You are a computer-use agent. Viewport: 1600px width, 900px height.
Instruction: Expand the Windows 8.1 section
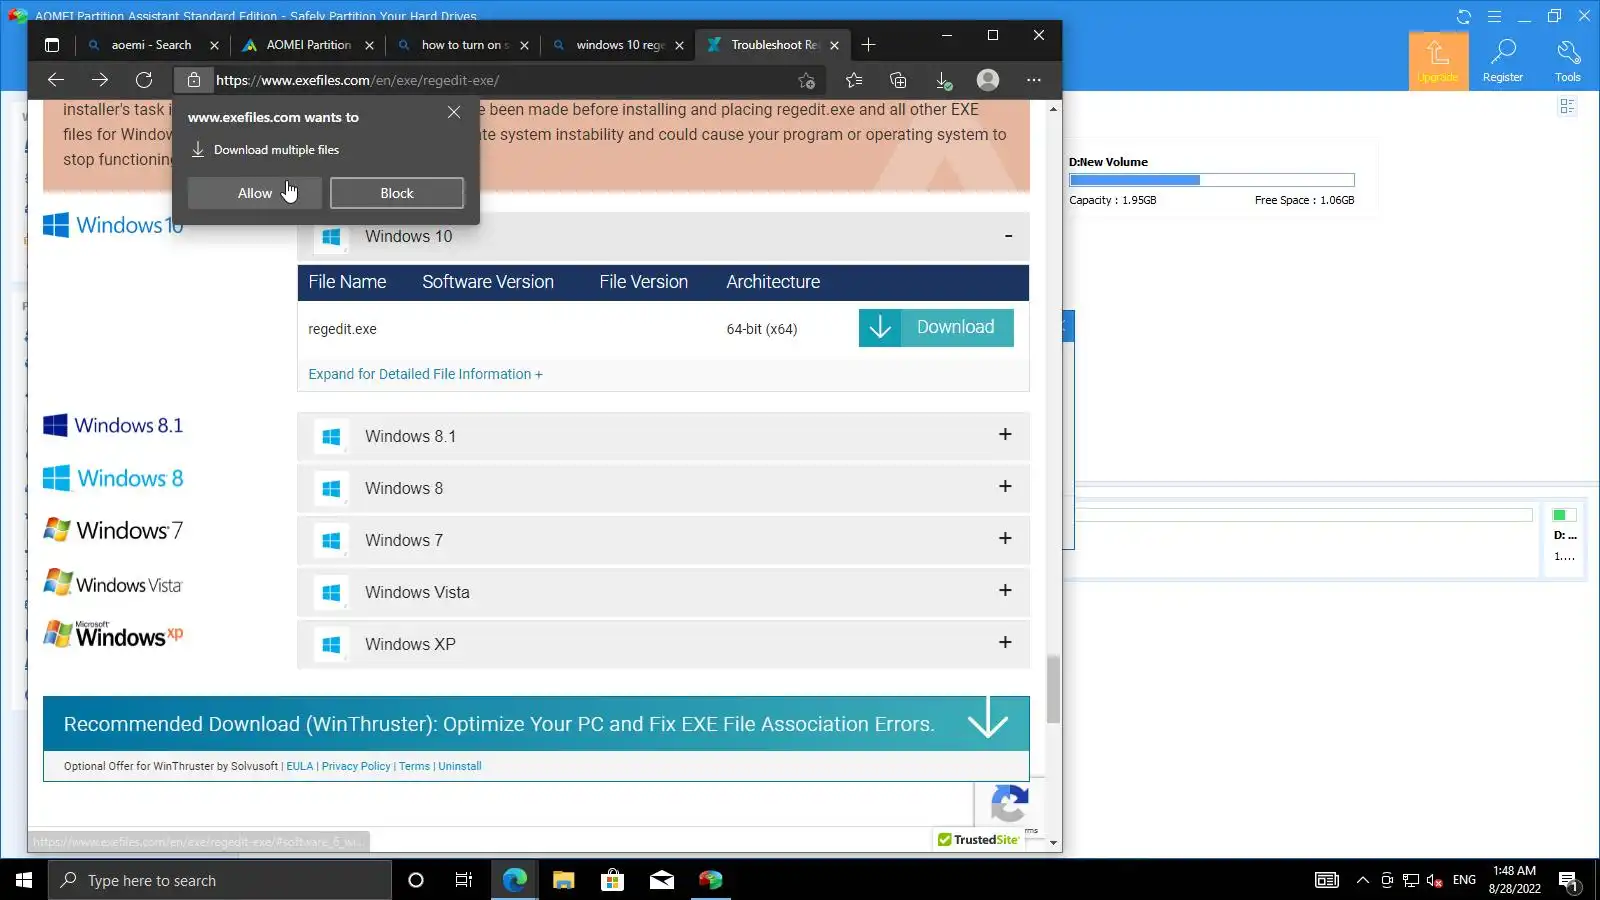click(1005, 435)
